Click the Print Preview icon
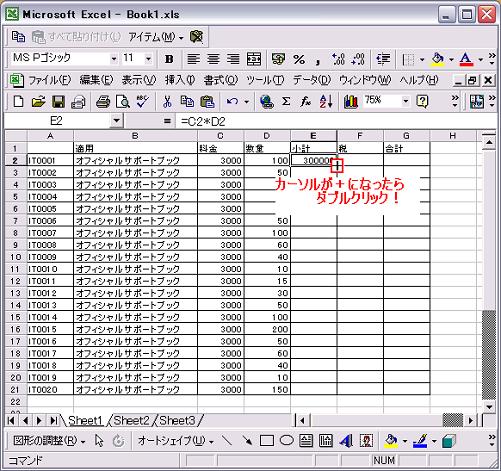Image resolution: width=501 pixels, height=471 pixels. pos(123,101)
